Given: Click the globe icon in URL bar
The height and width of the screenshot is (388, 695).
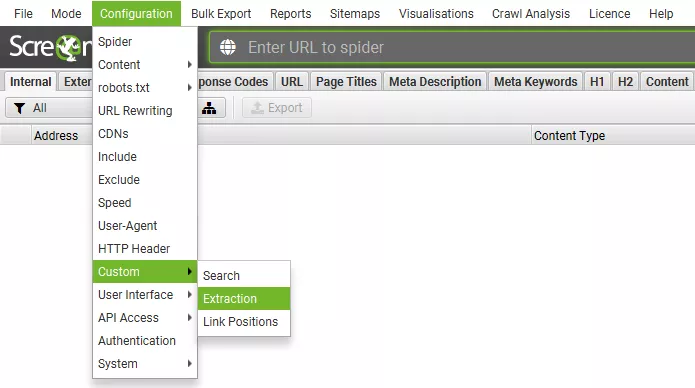Looking at the screenshot, I should (228, 47).
